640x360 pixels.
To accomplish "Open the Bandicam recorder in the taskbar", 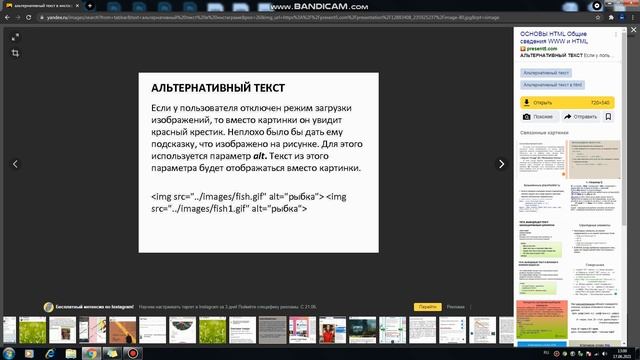I will 133,353.
